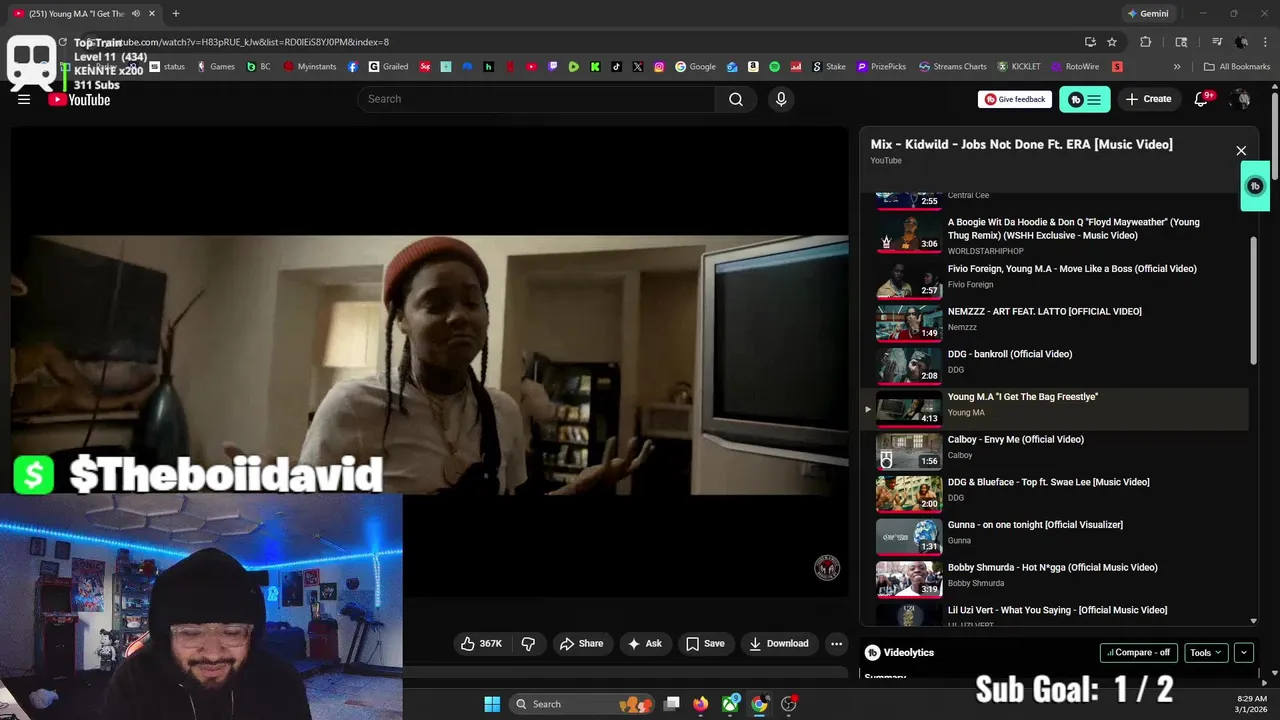Open the Grailed bookmark
1280x720 pixels.
389,67
